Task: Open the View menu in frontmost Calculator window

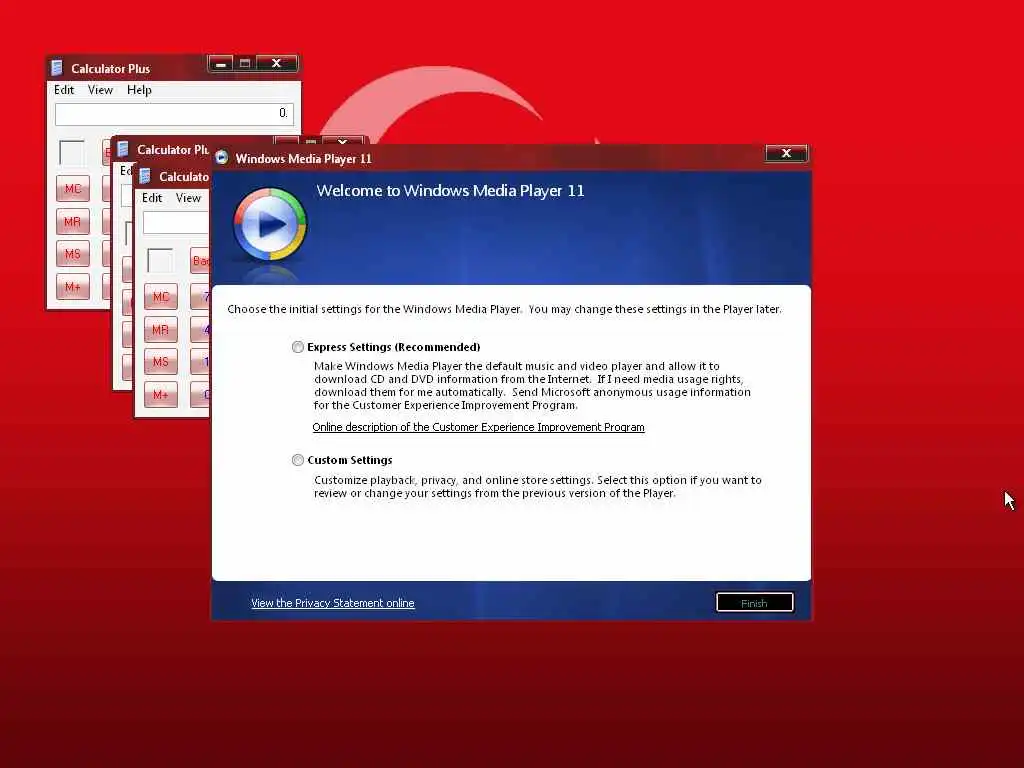Action: (x=188, y=198)
